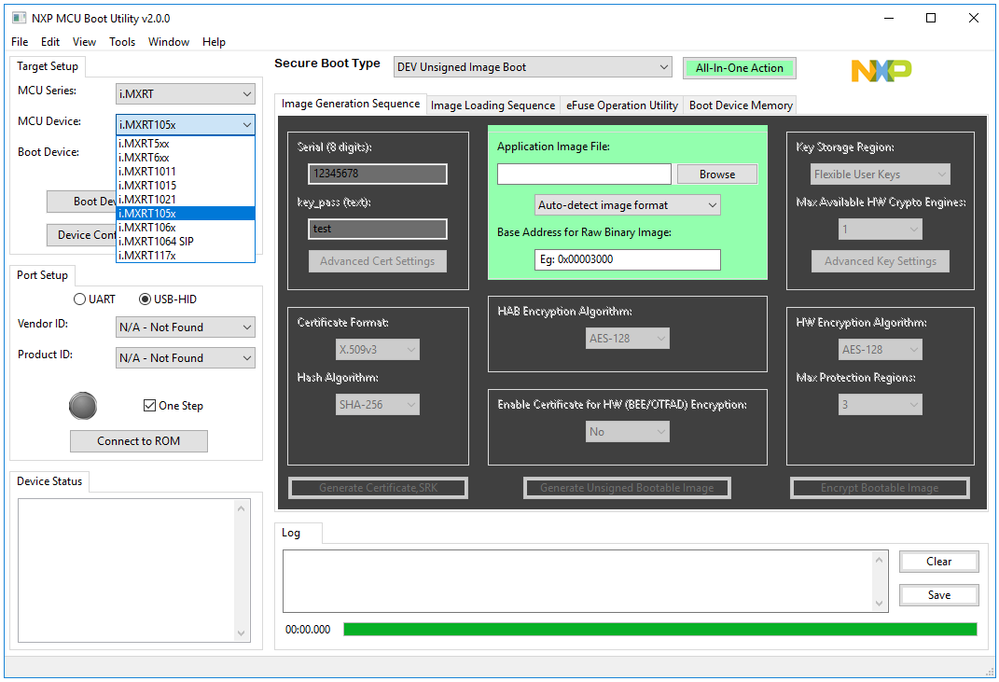Open the MCU Series dropdown
Image resolution: width=999 pixels, height=682 pixels.
click(185, 94)
